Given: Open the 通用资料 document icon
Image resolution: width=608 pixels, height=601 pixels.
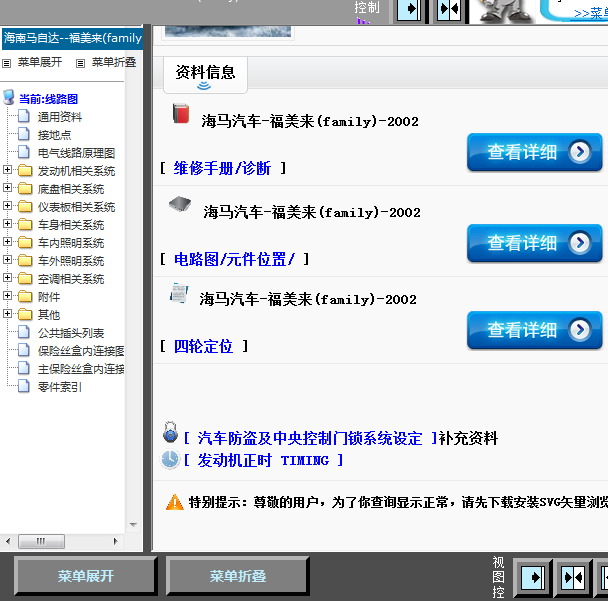Looking at the screenshot, I should click(x=24, y=116).
